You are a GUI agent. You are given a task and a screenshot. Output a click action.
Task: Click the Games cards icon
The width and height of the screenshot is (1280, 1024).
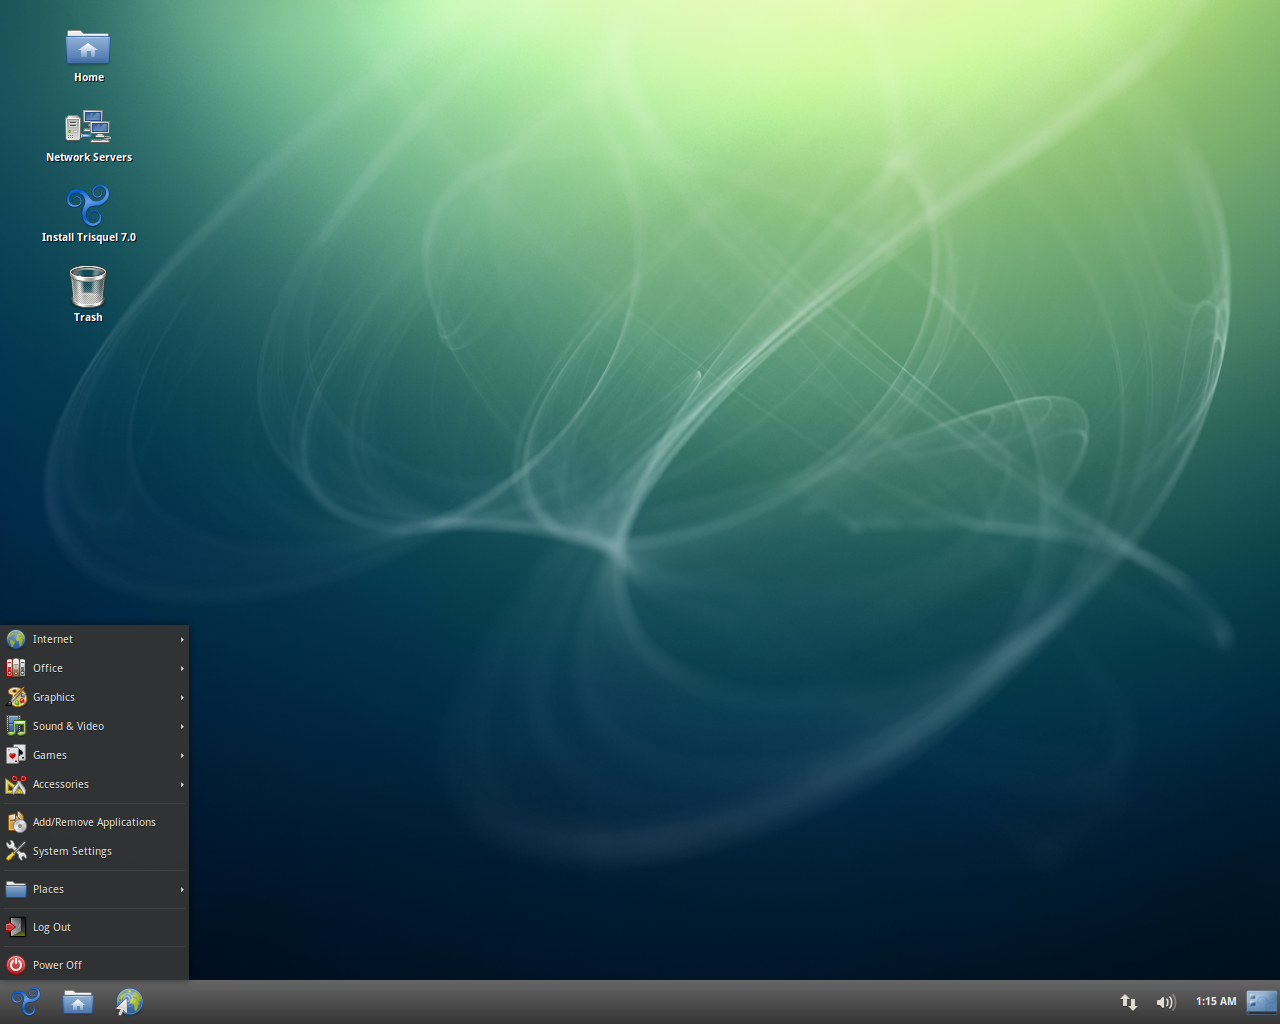click(x=16, y=755)
